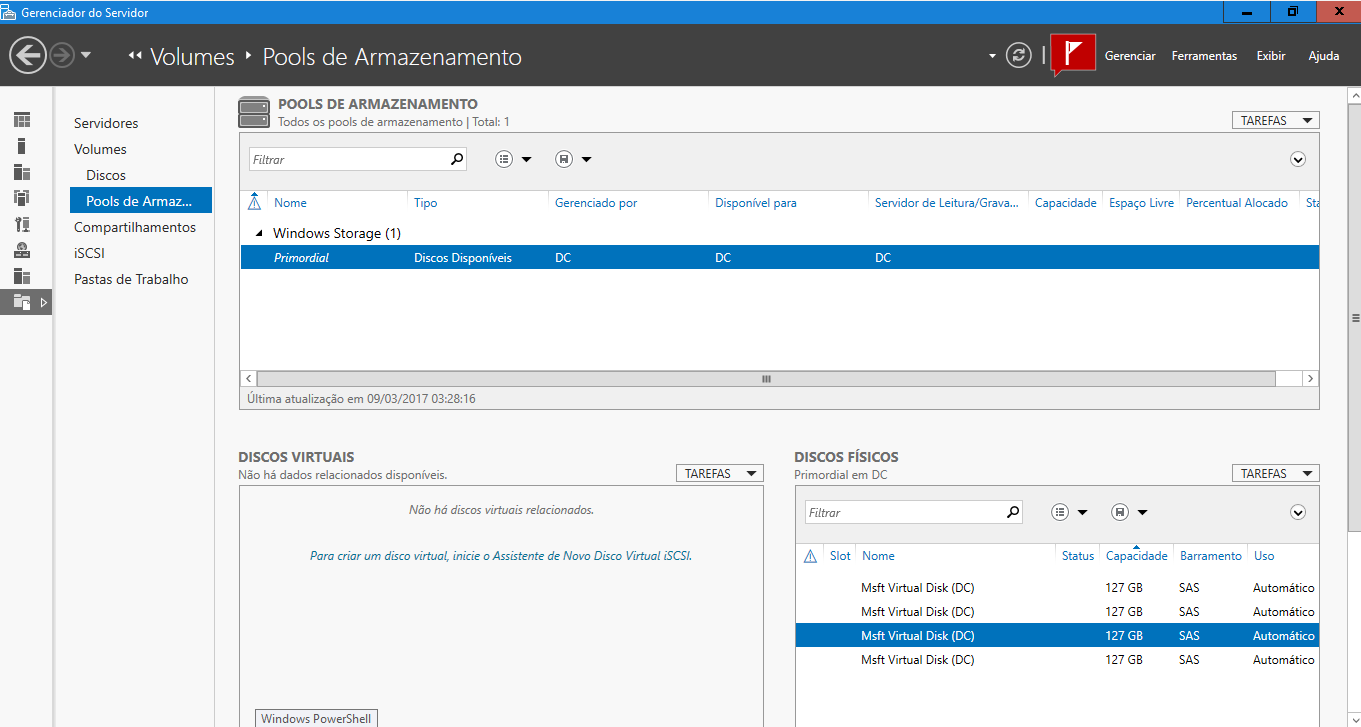Click the back navigation arrow button
Image resolution: width=1361 pixels, height=727 pixels.
pos(28,55)
